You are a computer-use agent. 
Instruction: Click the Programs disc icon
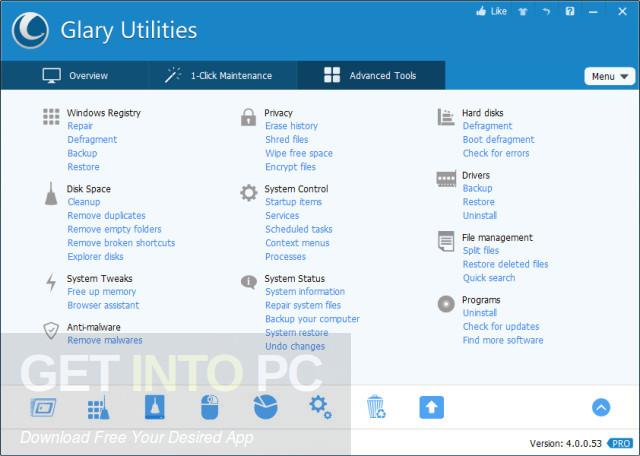point(446,304)
